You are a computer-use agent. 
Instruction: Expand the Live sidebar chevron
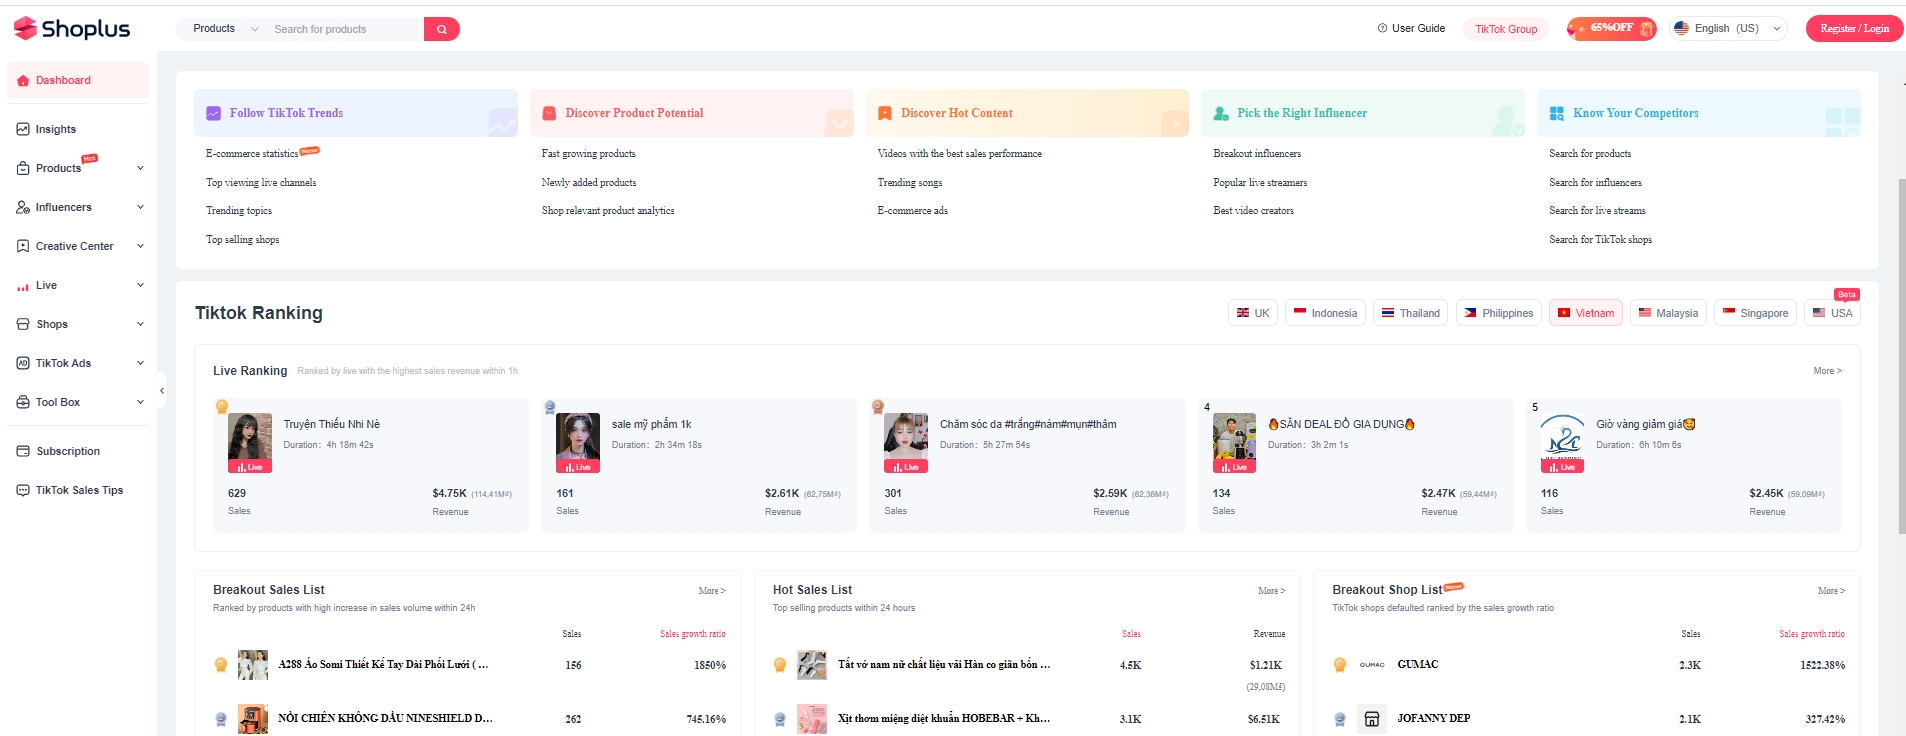(140, 285)
